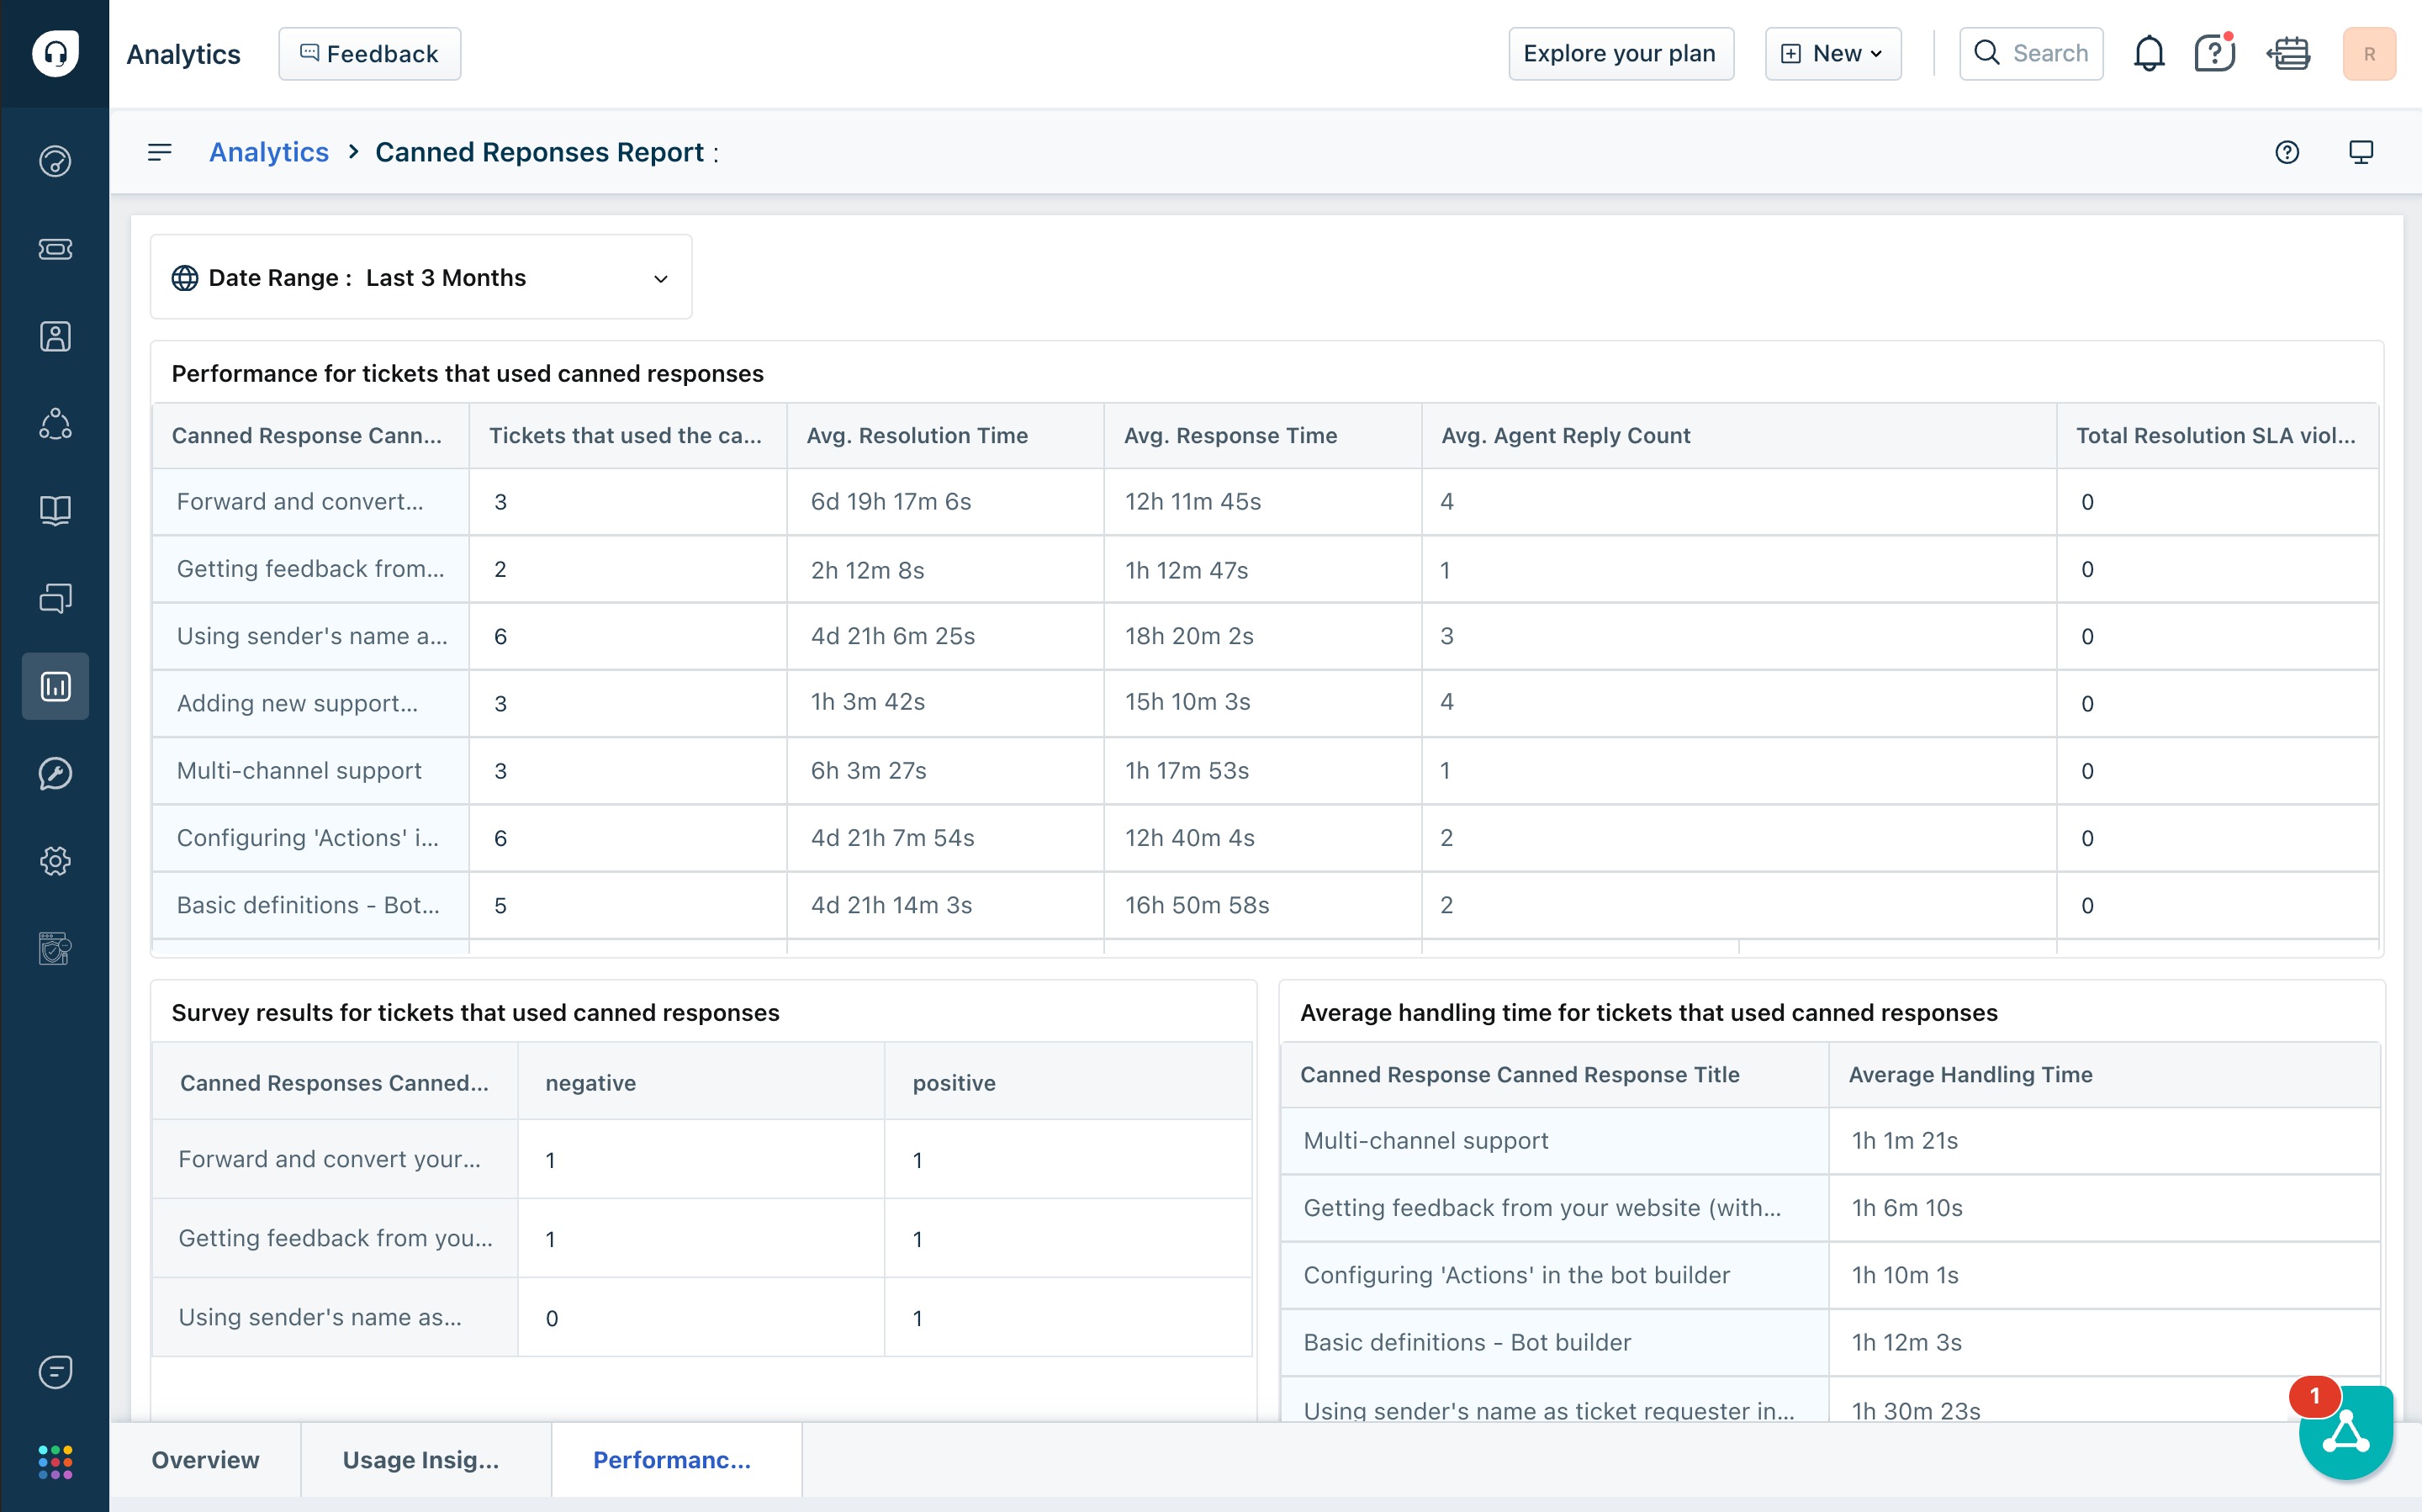Open the field service icon below Admin

(x=55, y=948)
